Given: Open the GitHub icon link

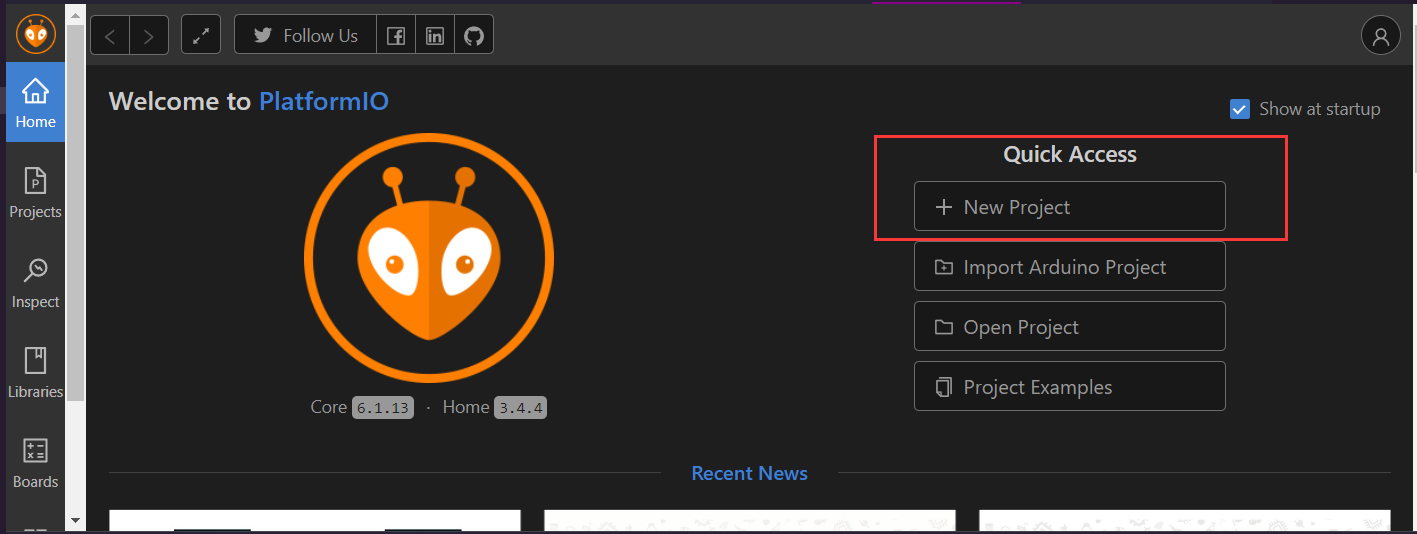Looking at the screenshot, I should click(x=474, y=36).
